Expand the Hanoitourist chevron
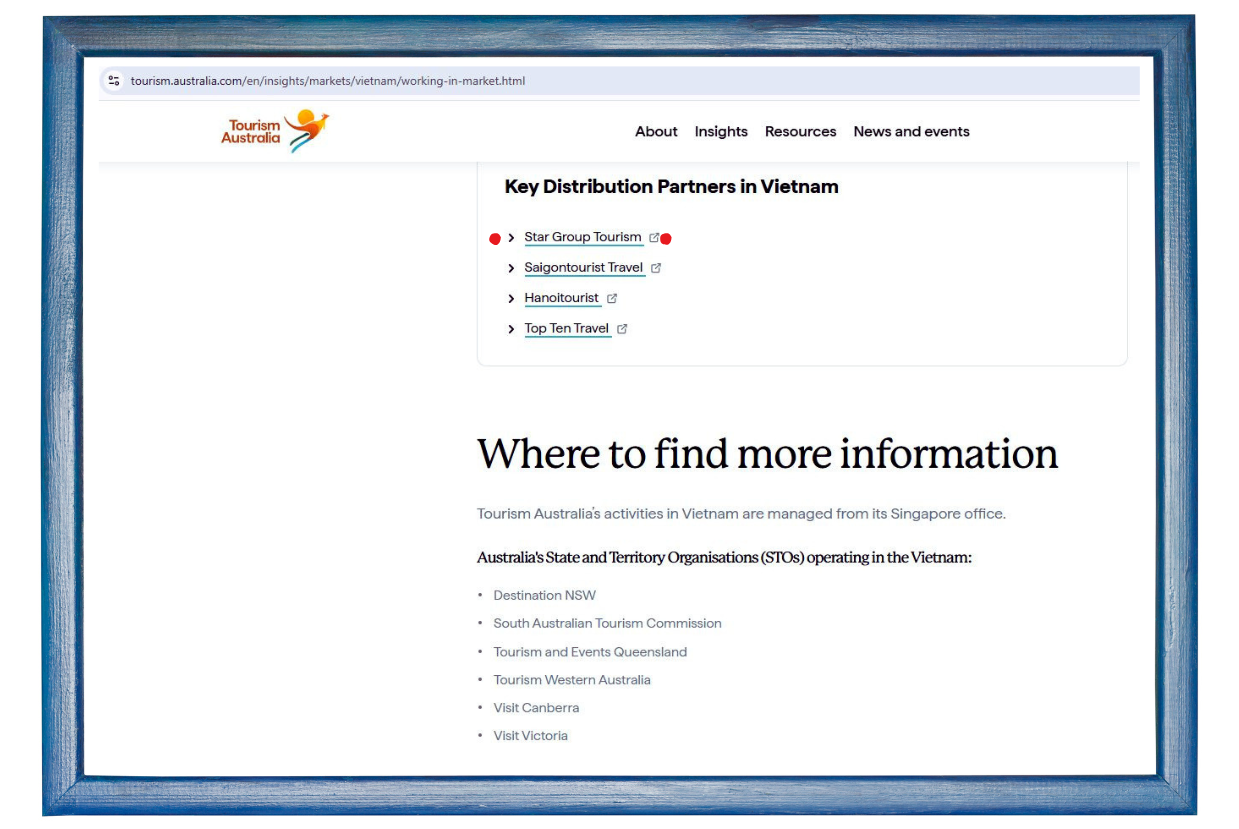Image resolution: width=1239 pixels, height=829 pixels. (x=511, y=298)
